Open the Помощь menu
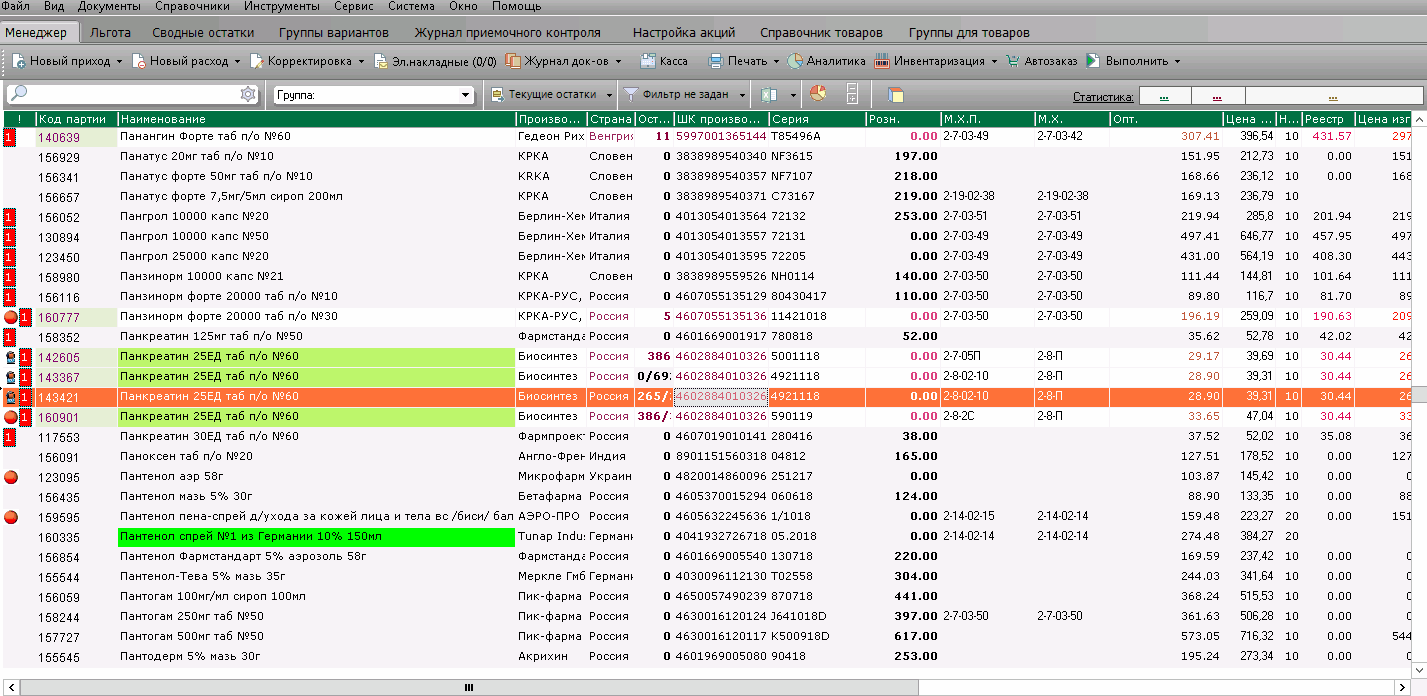This screenshot has width=1427, height=696. 517,6
